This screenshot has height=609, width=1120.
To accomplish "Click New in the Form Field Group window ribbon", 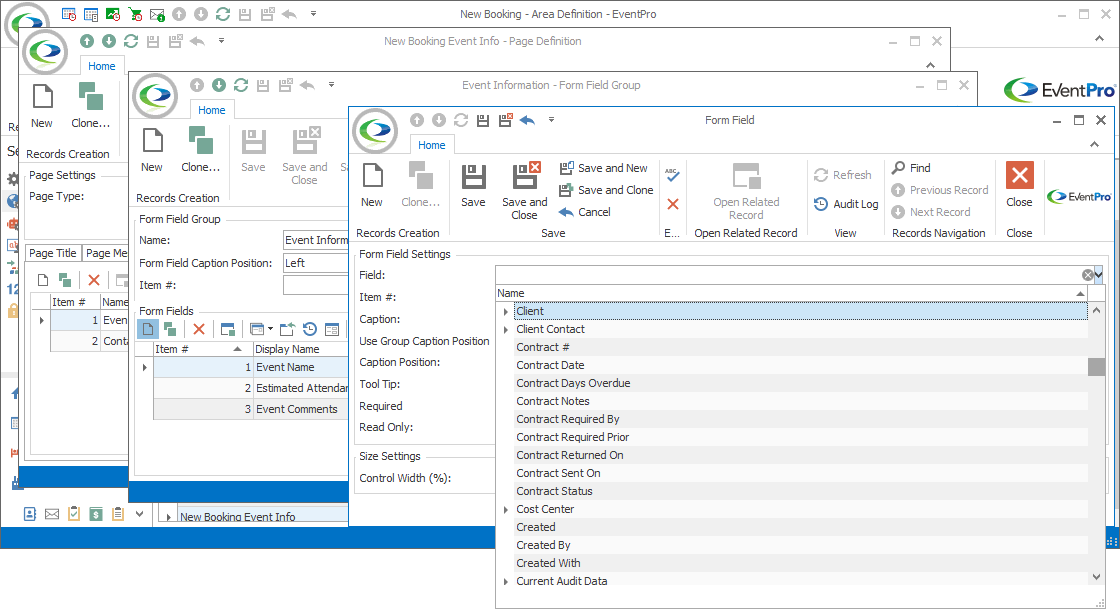I will pyautogui.click(x=151, y=151).
